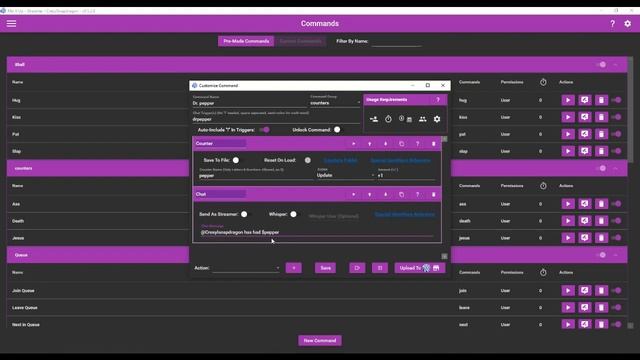Click the export button beside Upload To
Image resolution: width=640 pixels, height=360 pixels.
tap(380, 268)
